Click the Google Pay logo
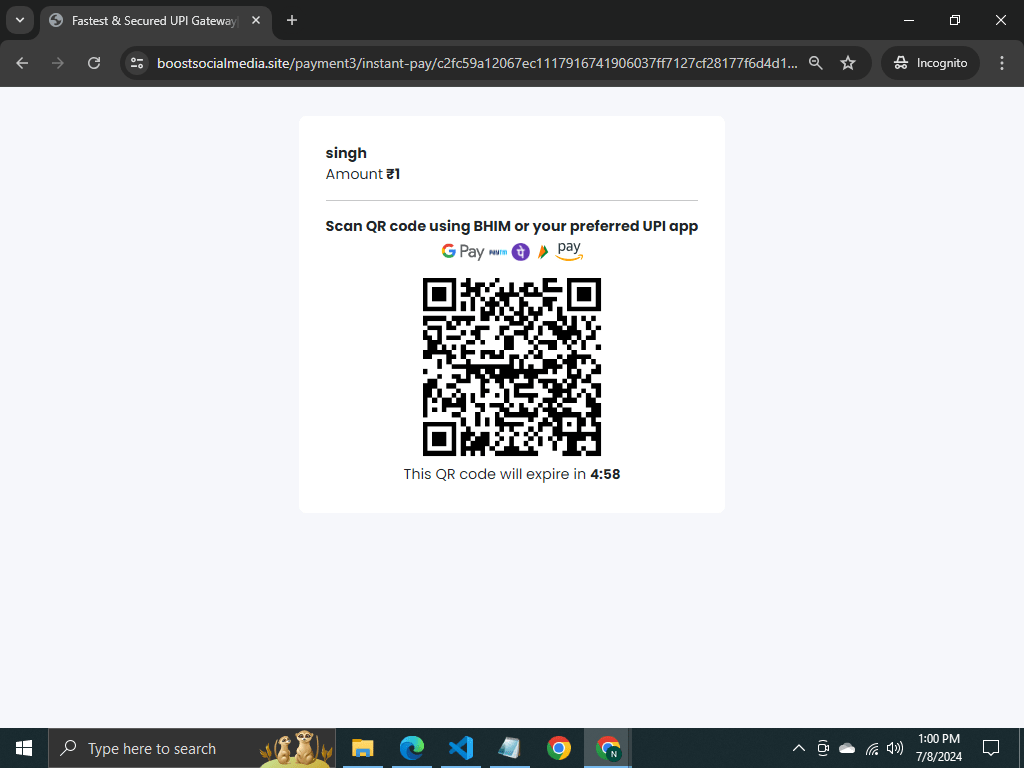 [x=462, y=251]
